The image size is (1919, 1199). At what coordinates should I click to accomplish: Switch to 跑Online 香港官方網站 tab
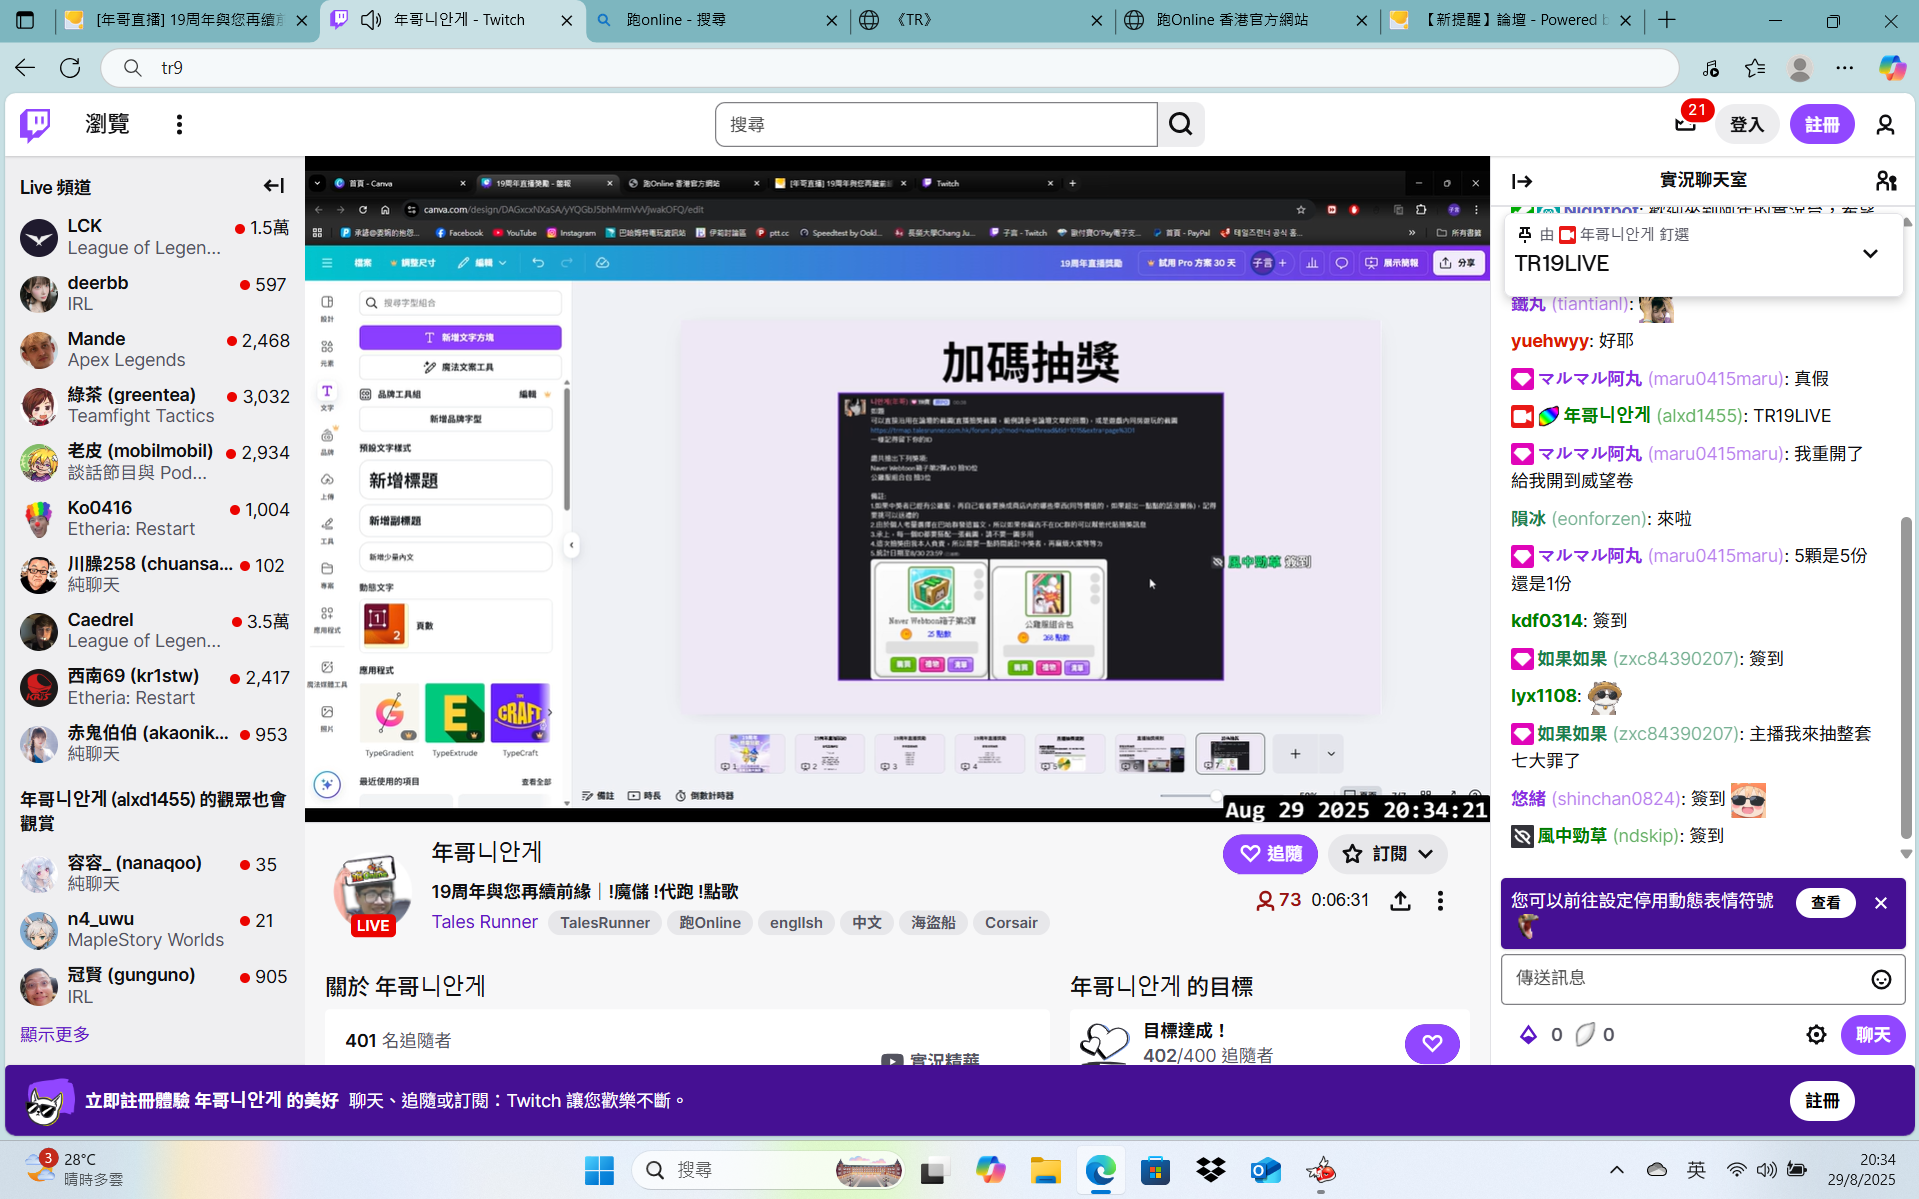1245,20
